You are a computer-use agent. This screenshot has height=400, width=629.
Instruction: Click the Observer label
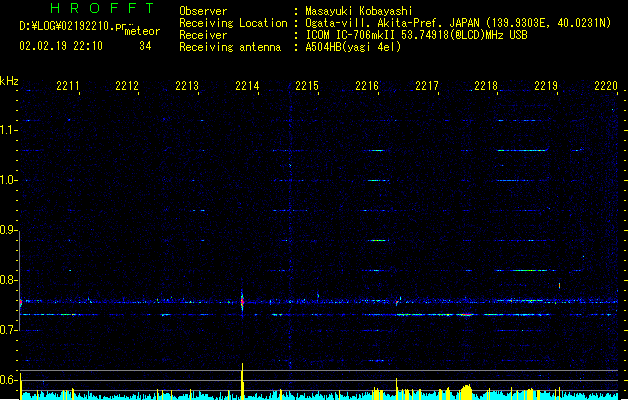click(x=203, y=11)
